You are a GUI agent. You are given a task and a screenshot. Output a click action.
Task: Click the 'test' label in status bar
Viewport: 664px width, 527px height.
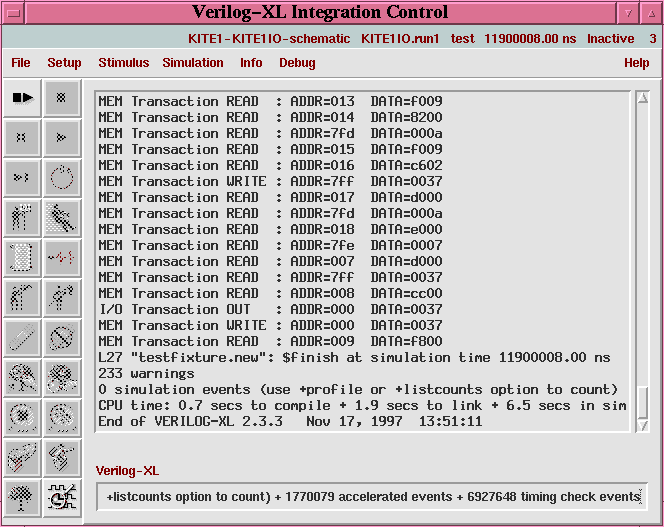(462, 39)
